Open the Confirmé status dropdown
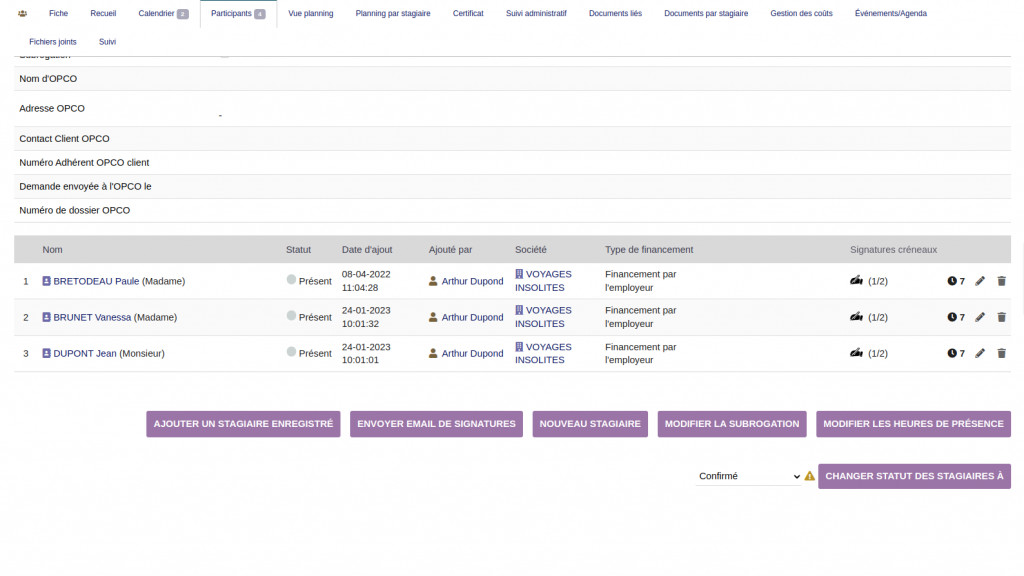The width and height of the screenshot is (1024, 576). (x=748, y=476)
